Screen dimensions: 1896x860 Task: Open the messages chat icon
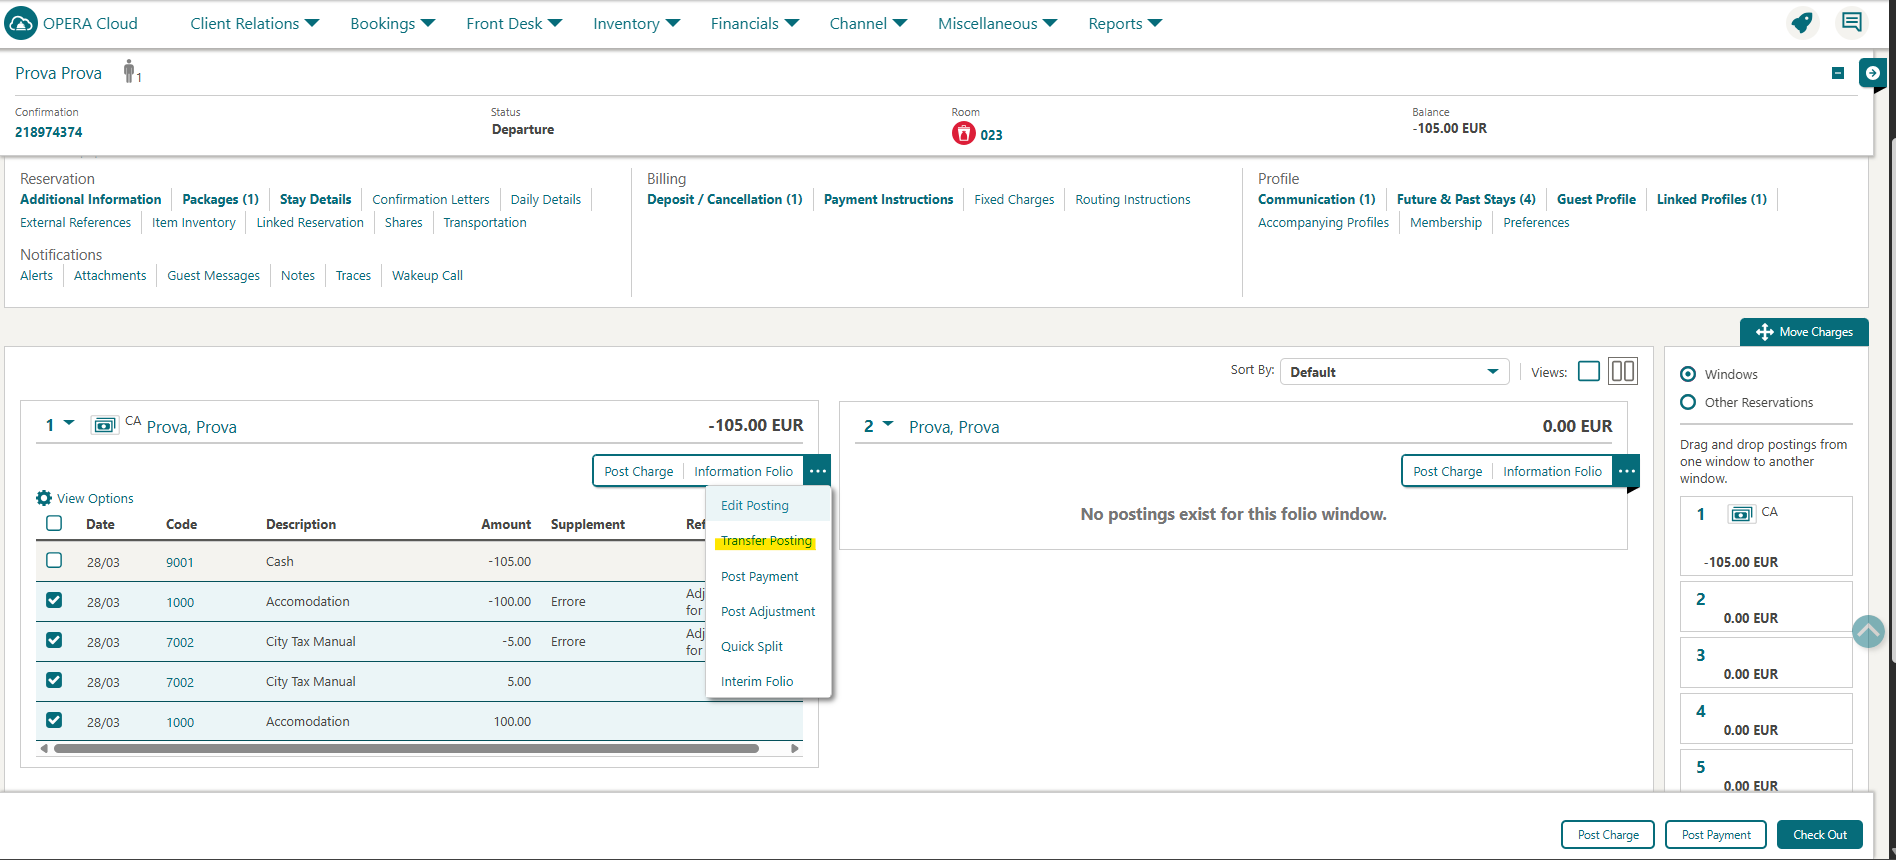[x=1851, y=23]
